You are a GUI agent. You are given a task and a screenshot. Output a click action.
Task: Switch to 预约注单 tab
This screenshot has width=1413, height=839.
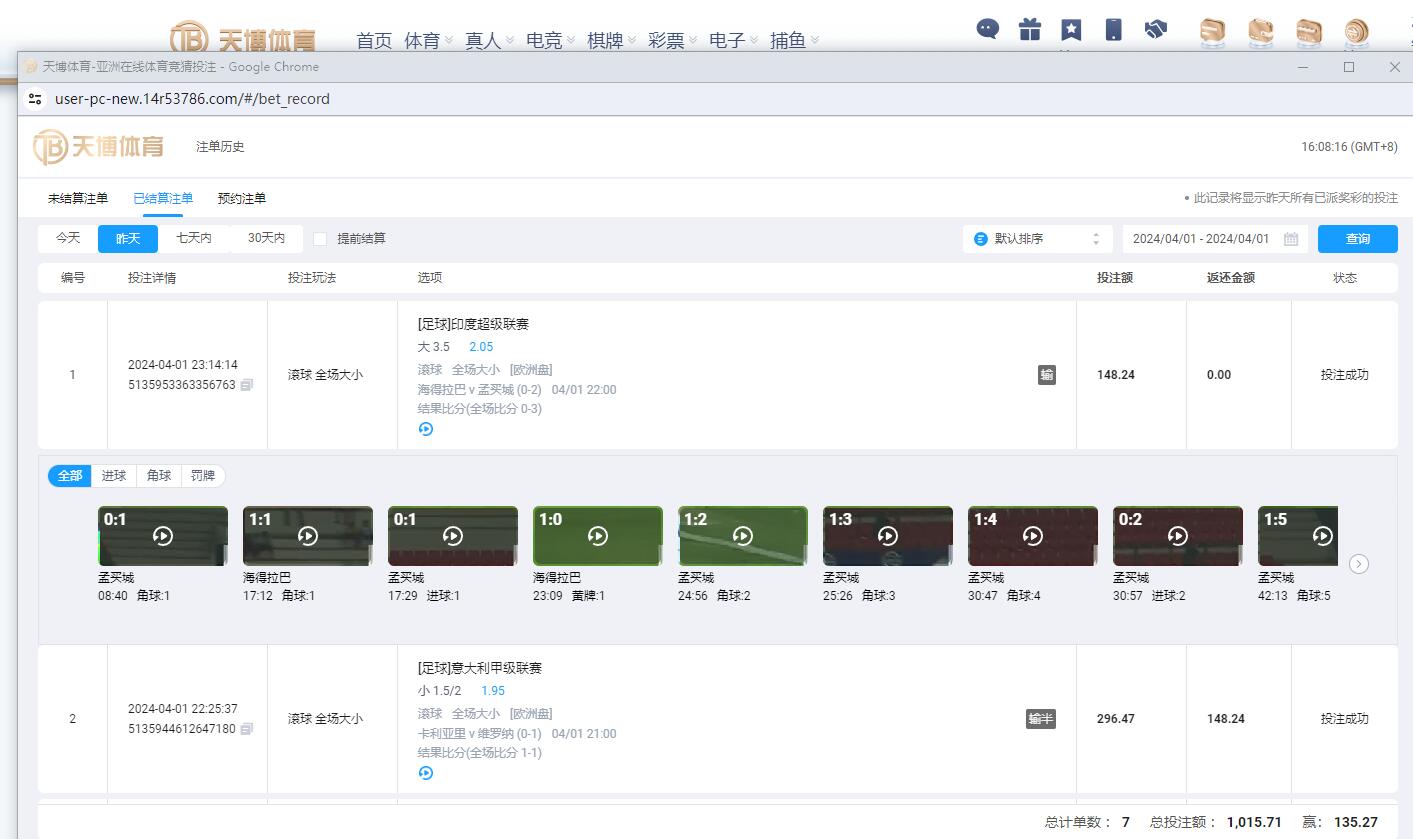pos(242,199)
